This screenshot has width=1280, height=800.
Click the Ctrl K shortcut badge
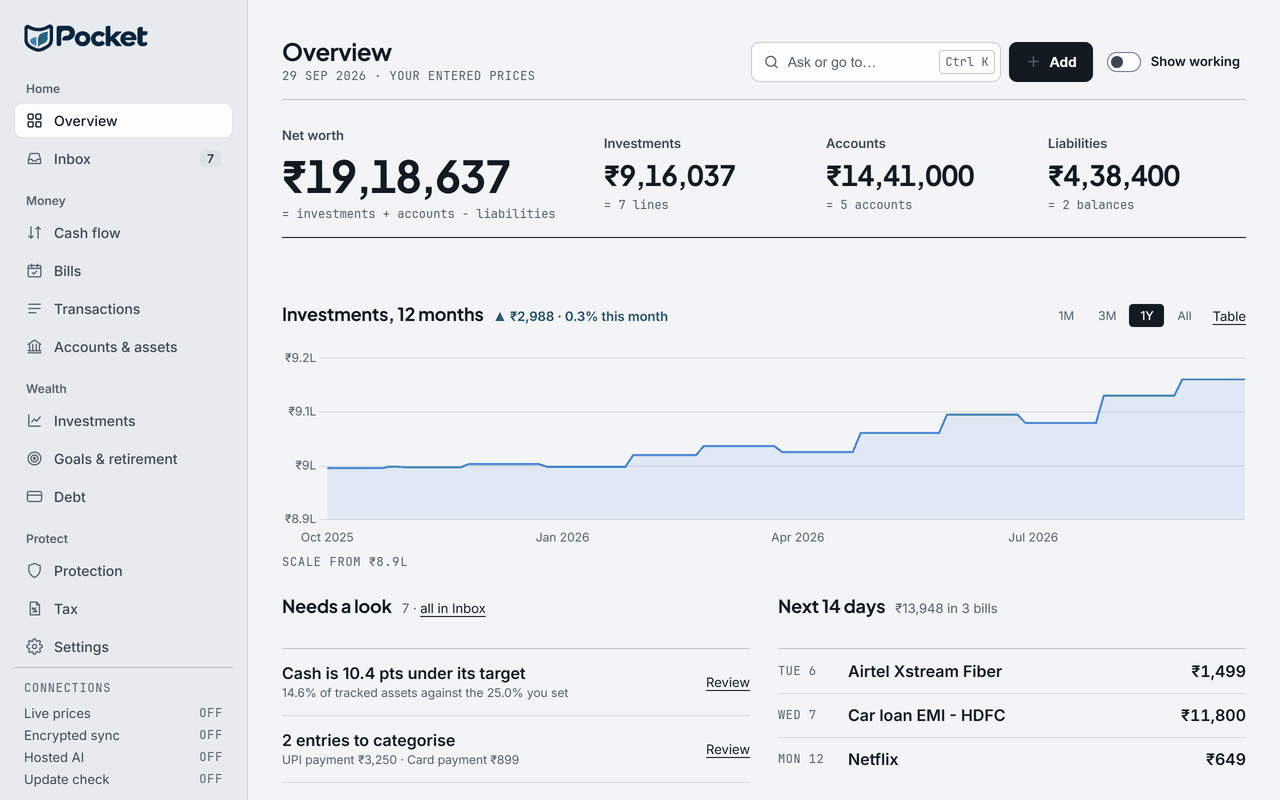[967, 62]
